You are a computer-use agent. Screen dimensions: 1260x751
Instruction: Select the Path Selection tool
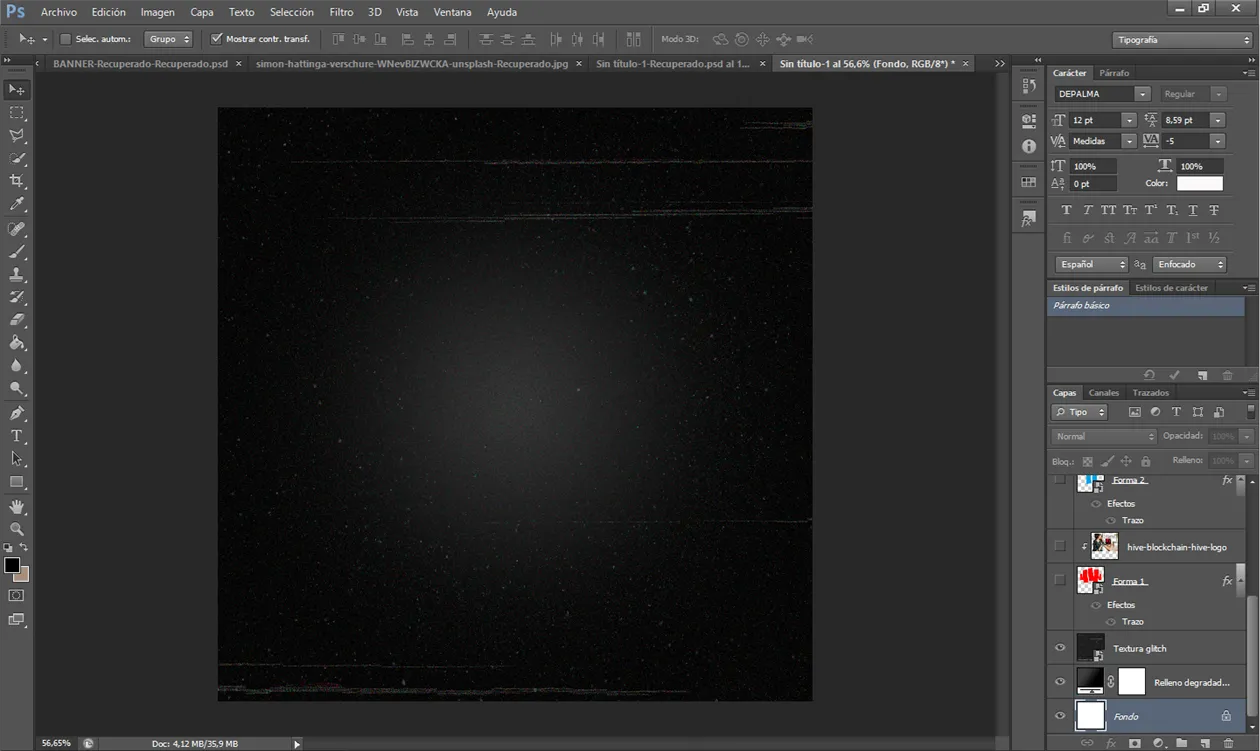[x=17, y=459]
